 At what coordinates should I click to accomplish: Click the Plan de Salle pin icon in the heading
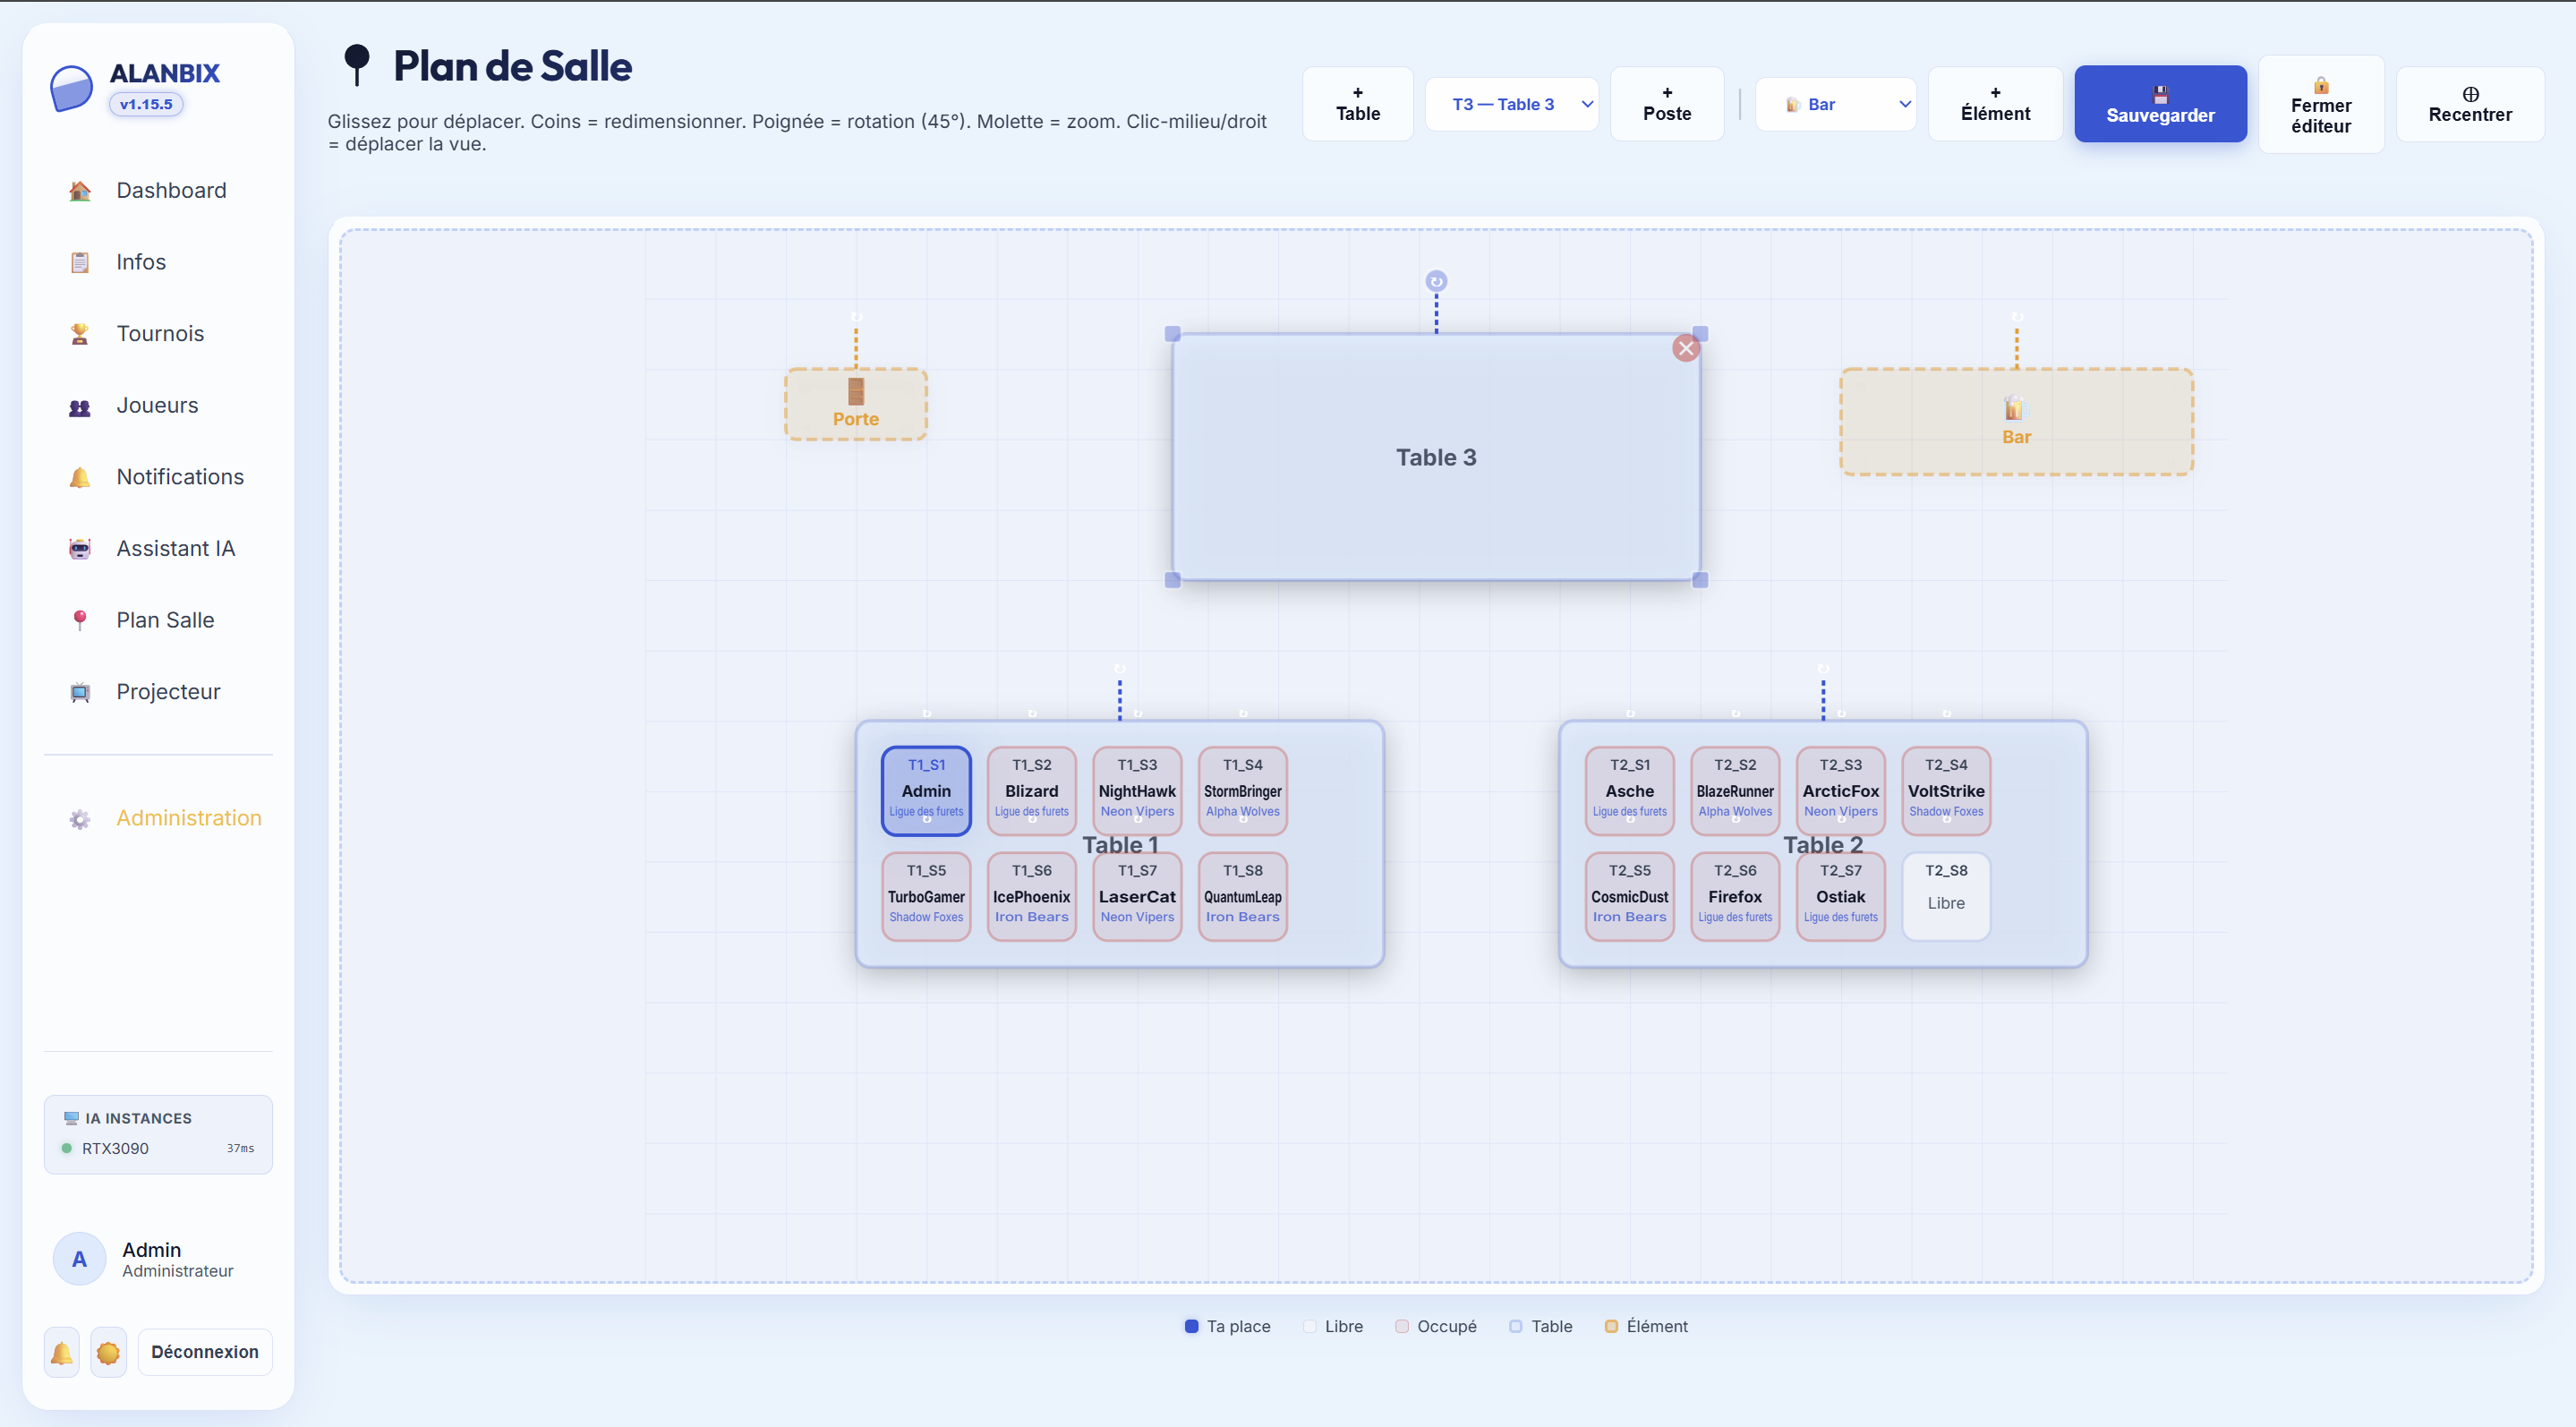(x=356, y=64)
